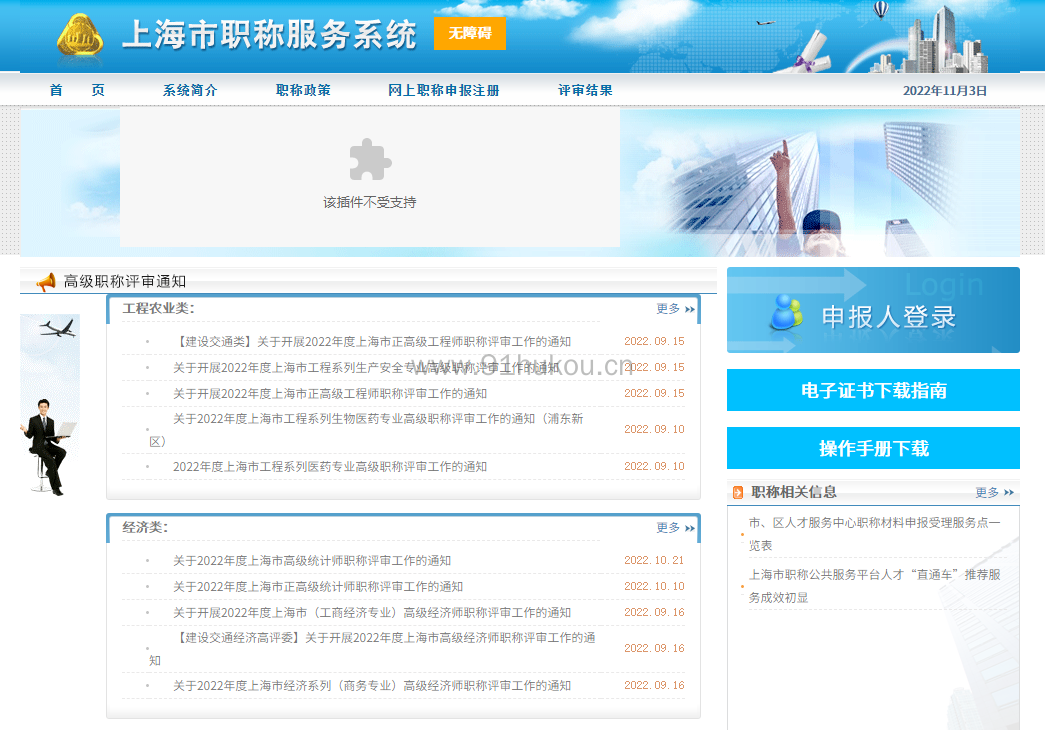Click the airplane image in left sidebar

coord(51,328)
